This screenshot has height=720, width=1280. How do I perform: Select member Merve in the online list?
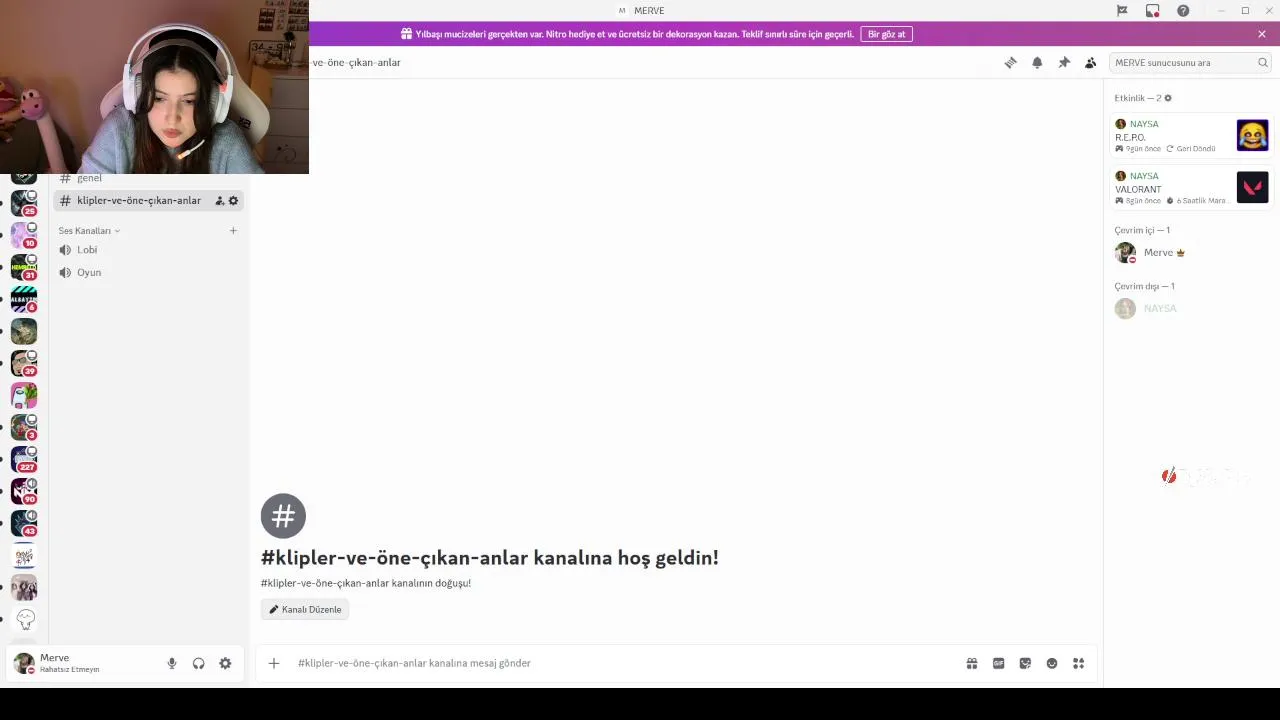pos(1191,253)
